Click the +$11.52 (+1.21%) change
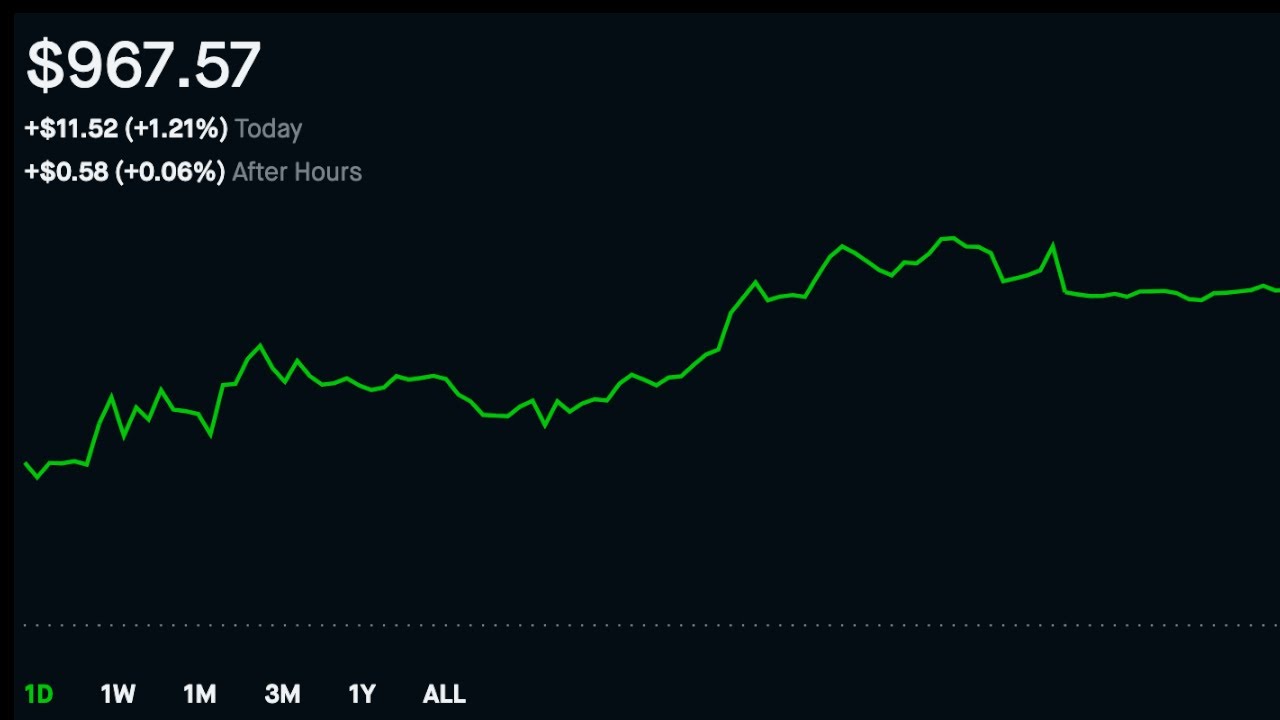This screenshot has width=1280, height=720. pos(126,129)
